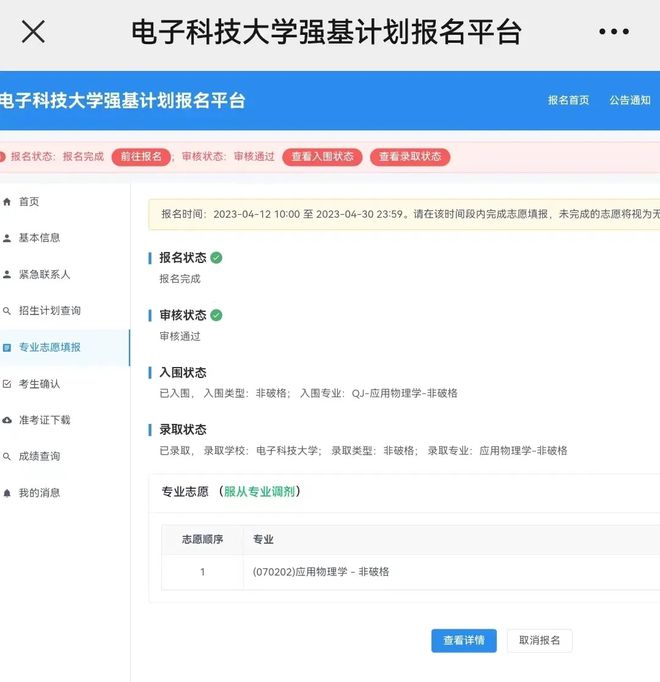Click the home icon beside 首页

(7, 202)
